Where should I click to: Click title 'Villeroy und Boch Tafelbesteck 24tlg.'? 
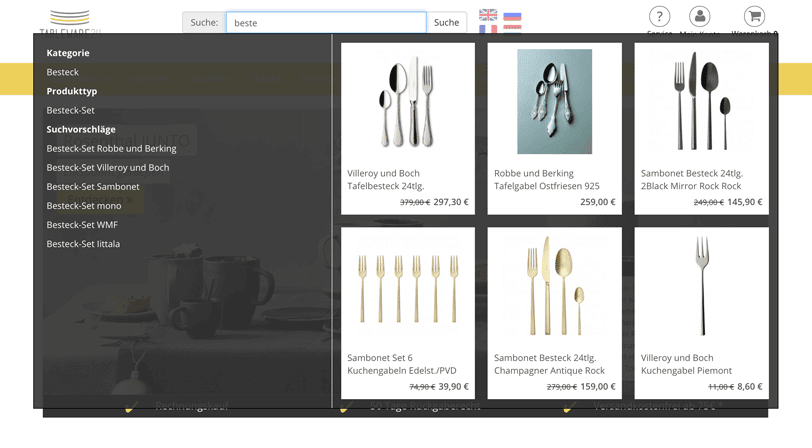[x=385, y=180]
